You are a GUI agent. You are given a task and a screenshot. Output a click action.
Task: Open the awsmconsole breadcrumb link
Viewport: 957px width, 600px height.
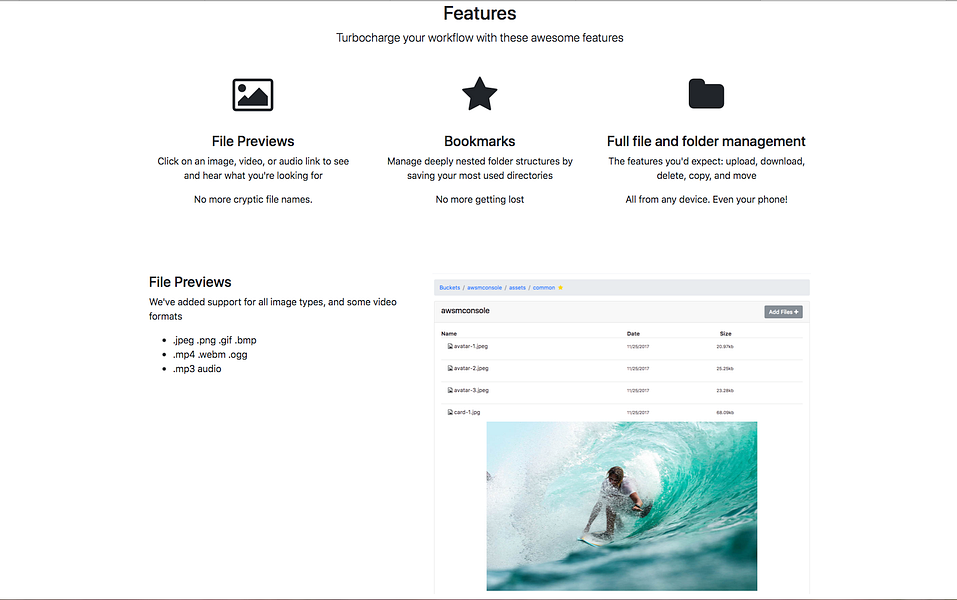[485, 287]
